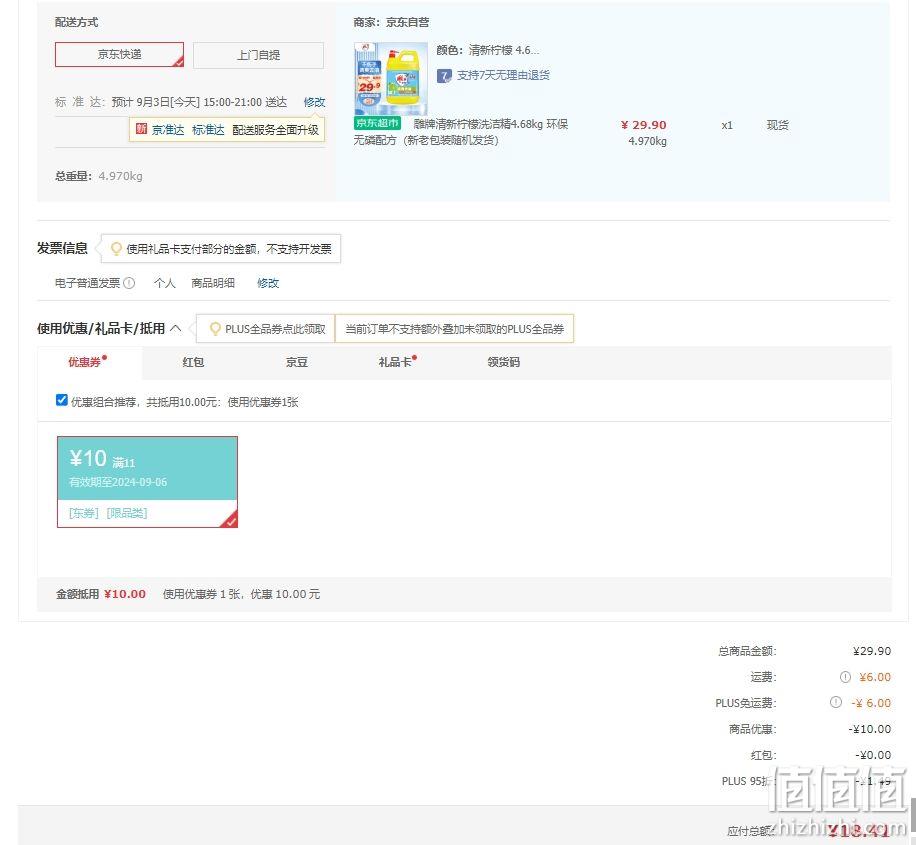The width and height of the screenshot is (916, 845).
Task: Click product price ¥ 29.90
Action: click(644, 125)
